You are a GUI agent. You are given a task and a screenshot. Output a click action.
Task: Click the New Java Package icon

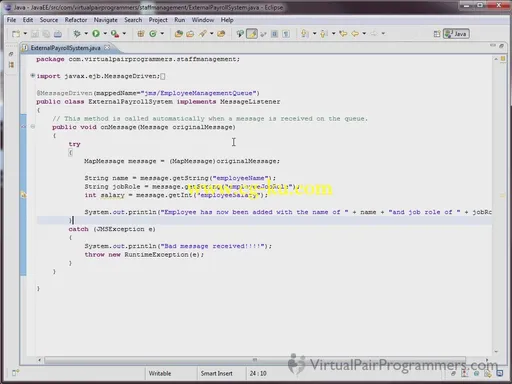coord(141,34)
